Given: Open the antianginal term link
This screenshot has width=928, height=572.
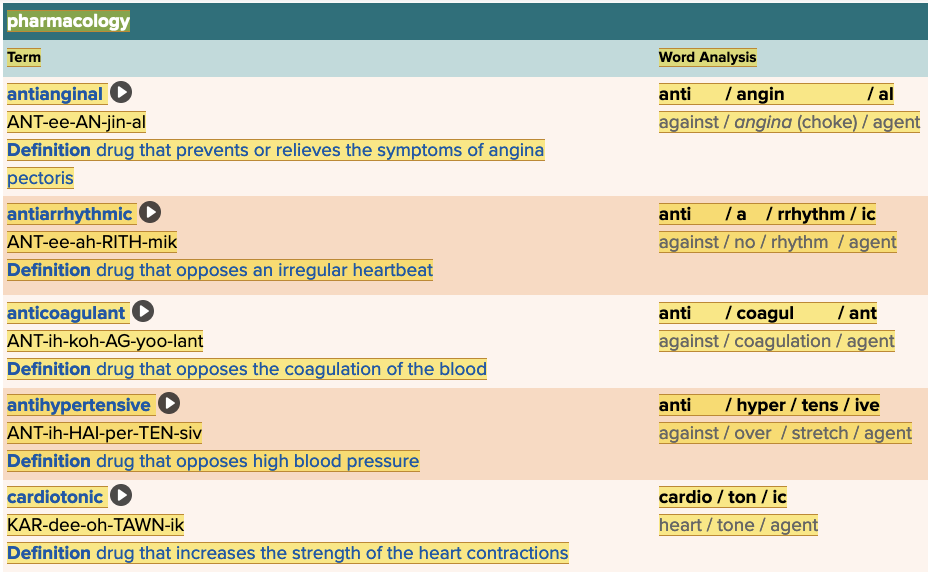Looking at the screenshot, I should tap(55, 94).
